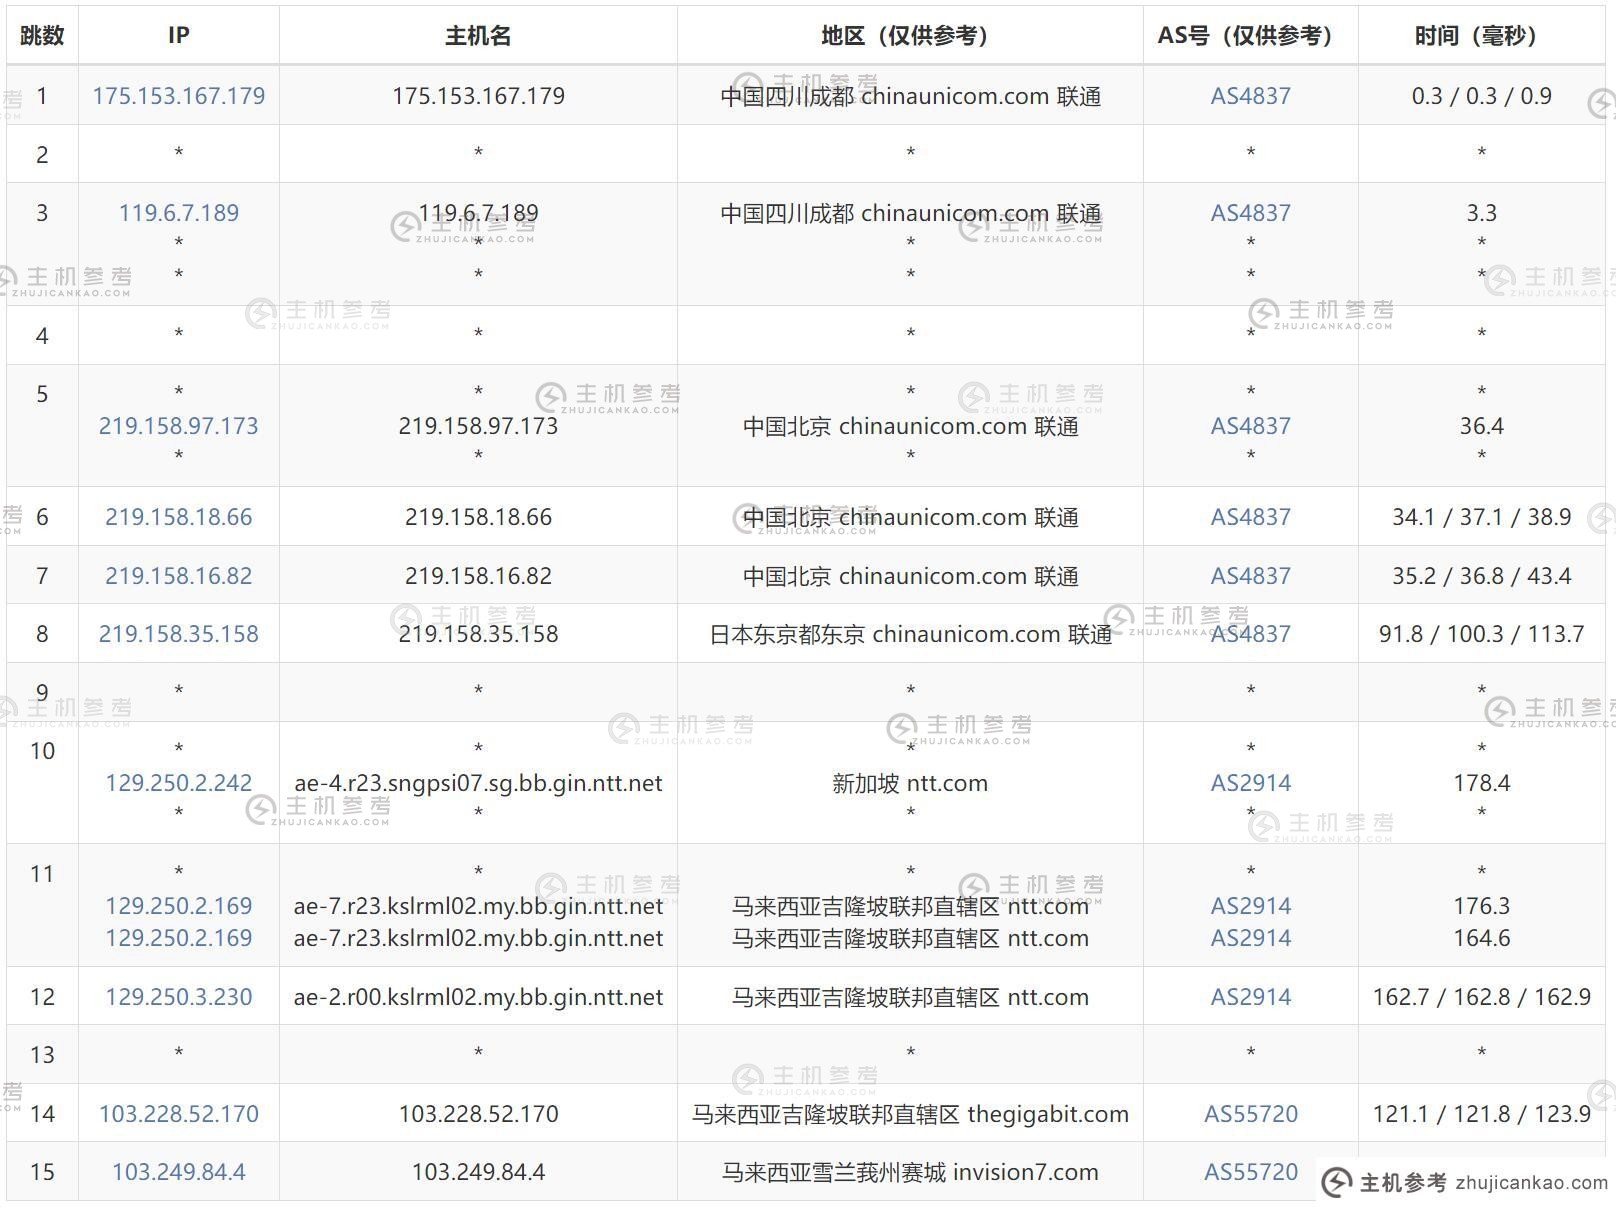Open IP link 103.249.84.4
1616x1207 pixels.
pos(179,1172)
